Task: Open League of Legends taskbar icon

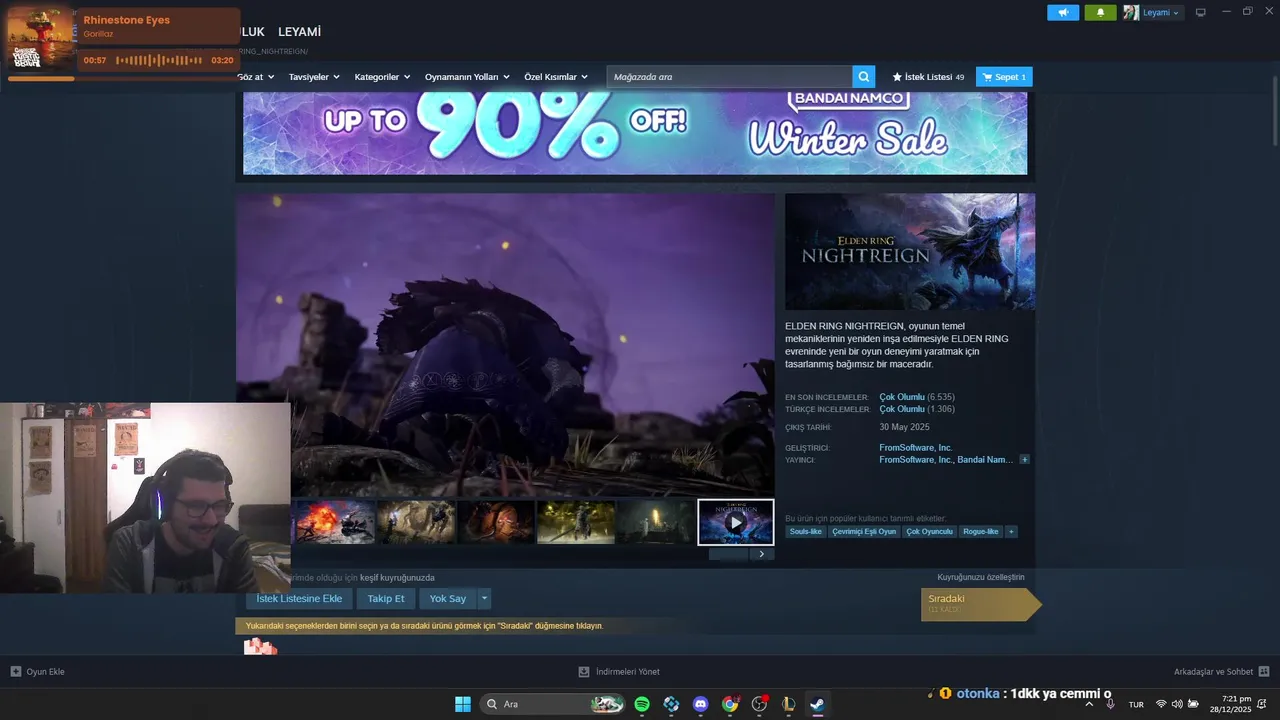Action: coord(788,704)
